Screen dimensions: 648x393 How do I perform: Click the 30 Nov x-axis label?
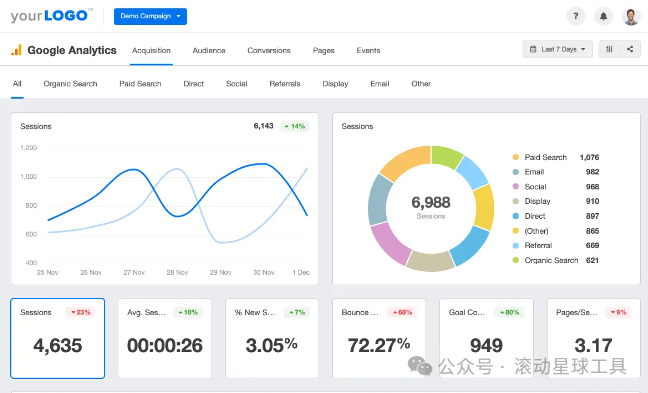tap(264, 273)
